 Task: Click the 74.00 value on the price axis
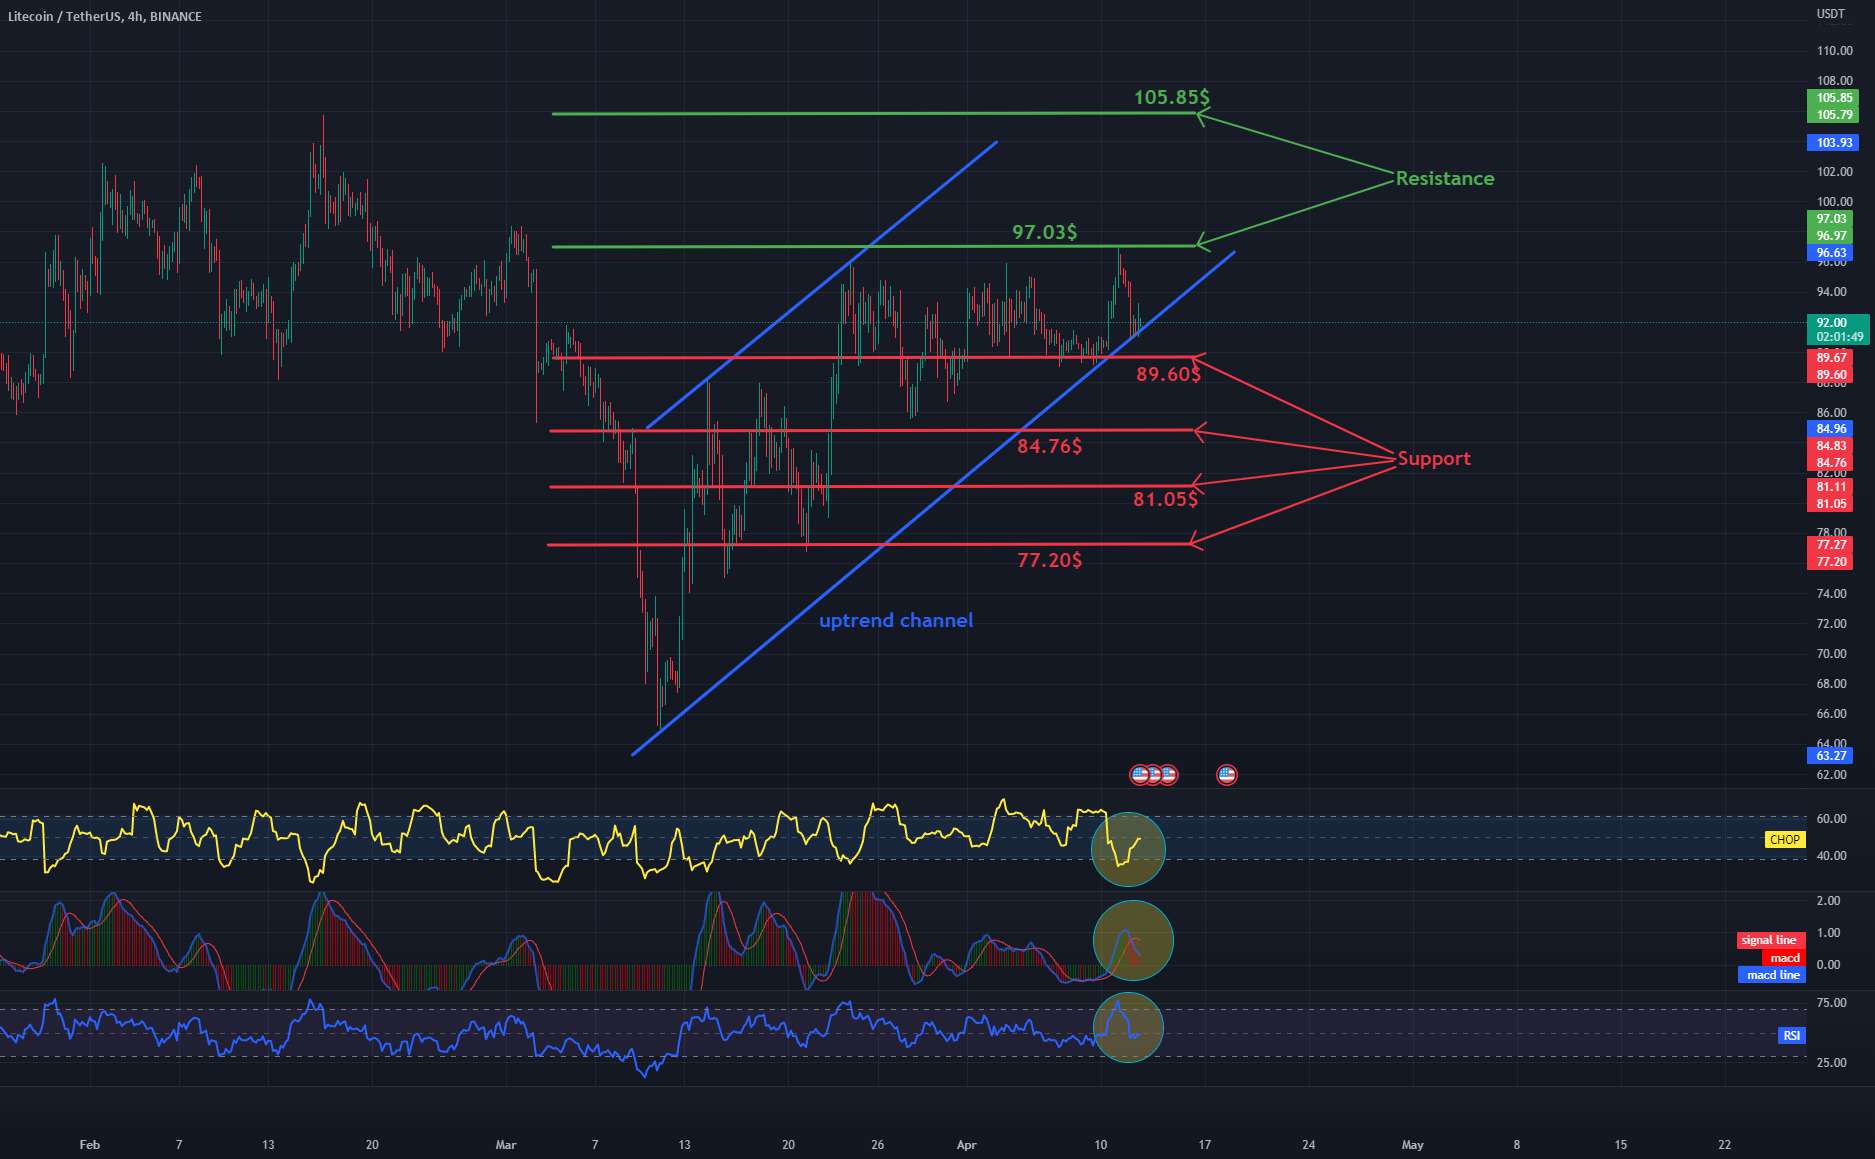pyautogui.click(x=1832, y=594)
